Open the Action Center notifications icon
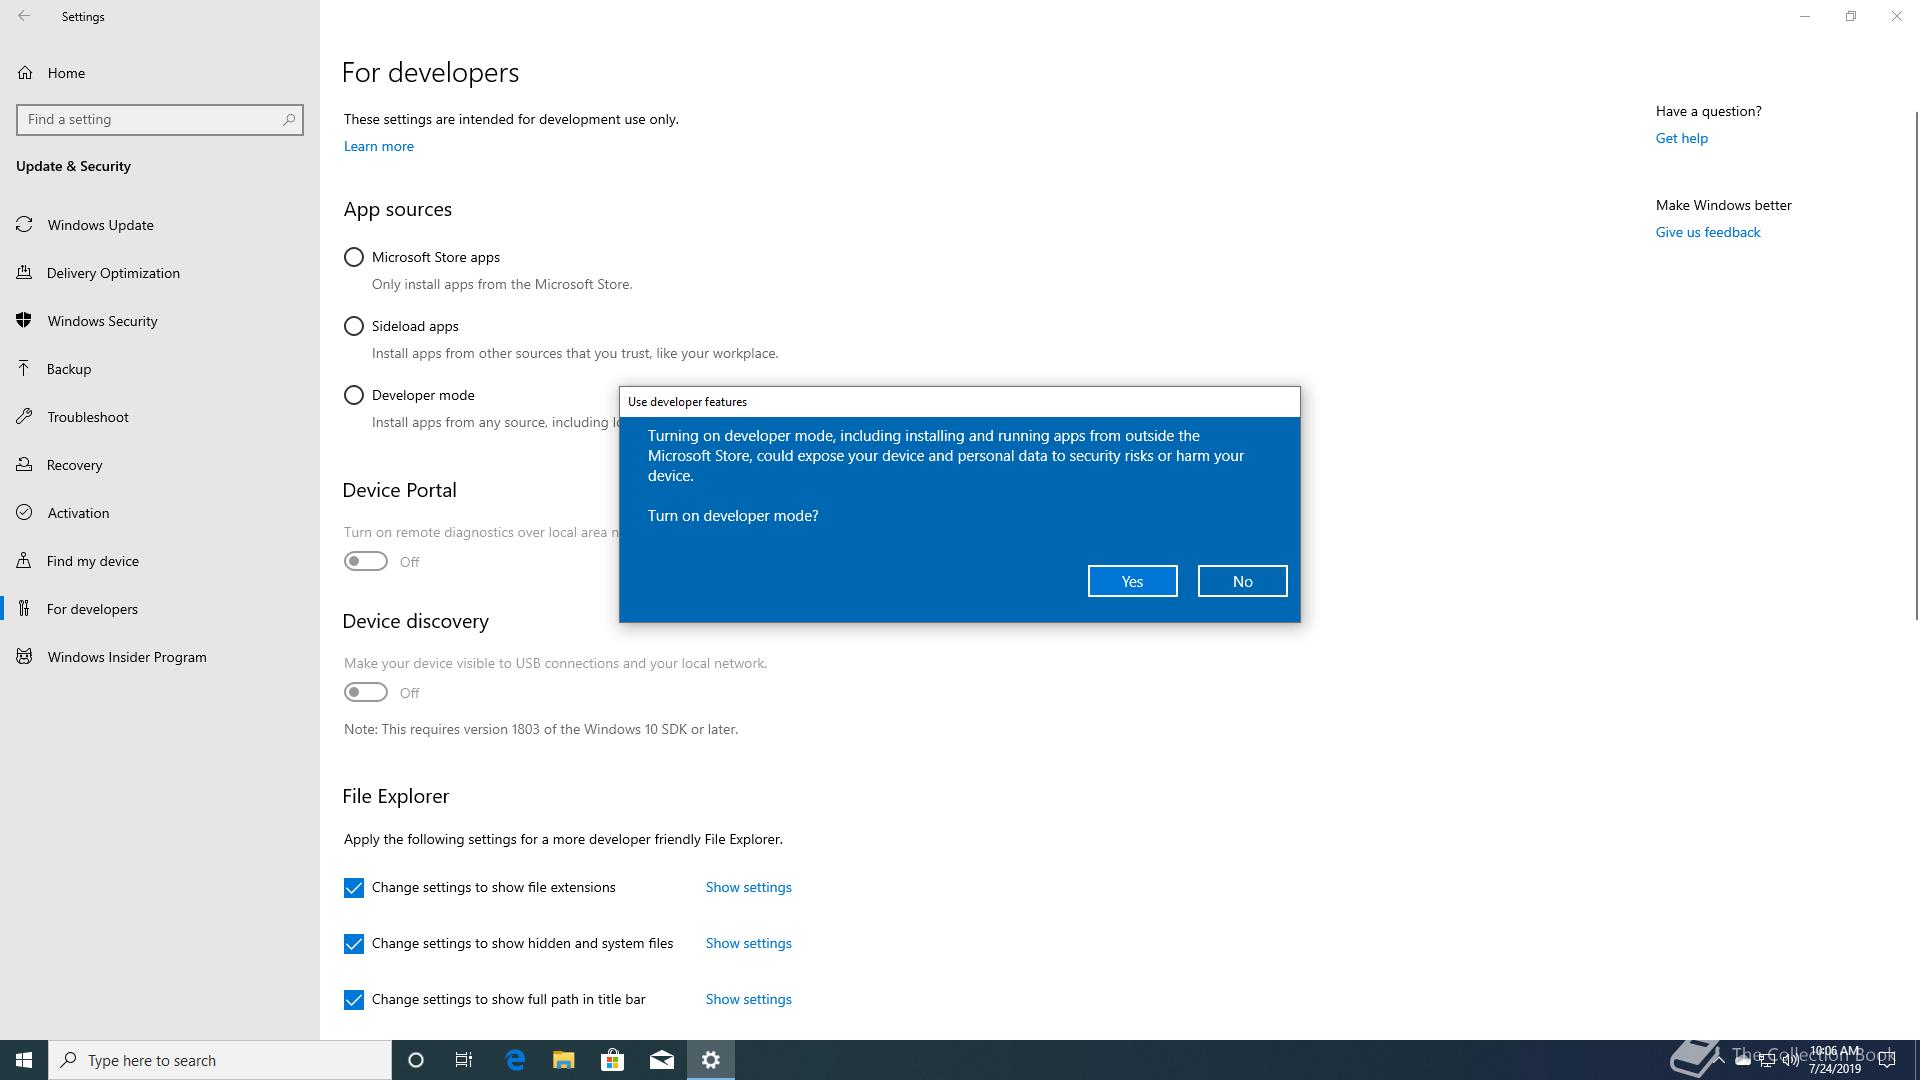1920x1080 pixels. 1887,1060
